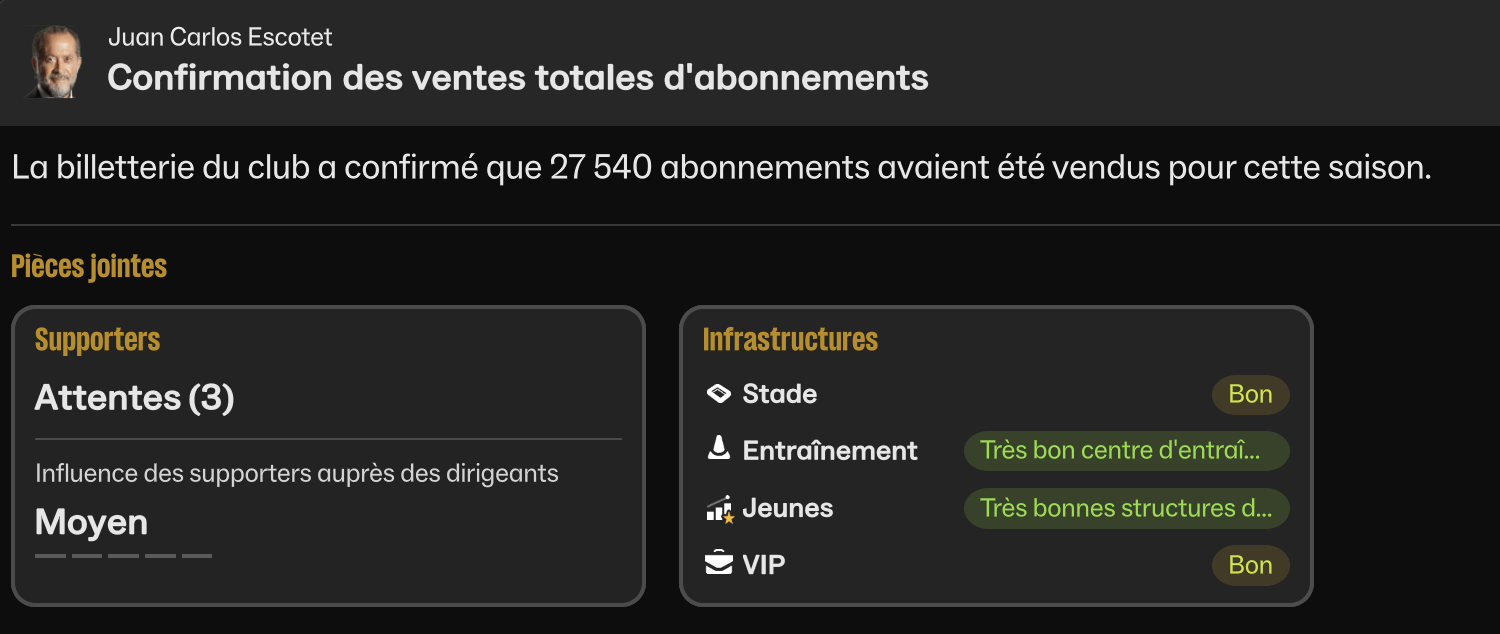The width and height of the screenshot is (1500, 634).
Task: Click the training cone icon
Action: tap(718, 450)
